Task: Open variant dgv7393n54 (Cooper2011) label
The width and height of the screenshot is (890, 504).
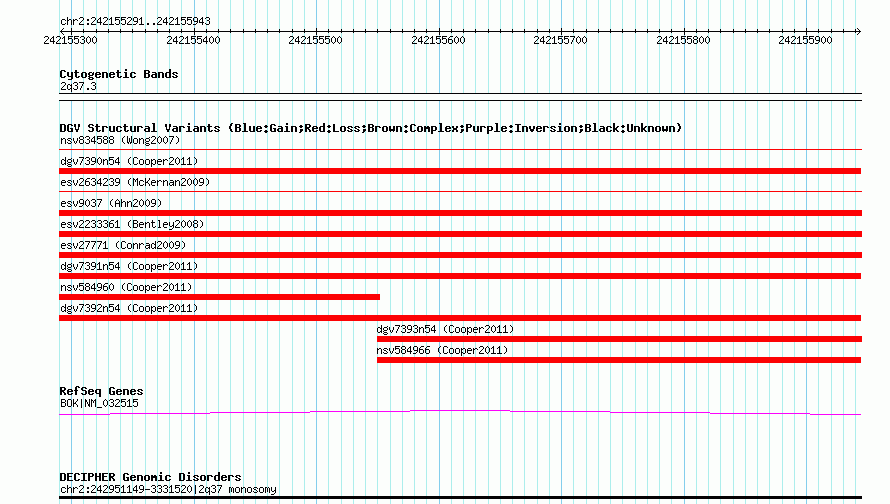Action: pos(445,329)
